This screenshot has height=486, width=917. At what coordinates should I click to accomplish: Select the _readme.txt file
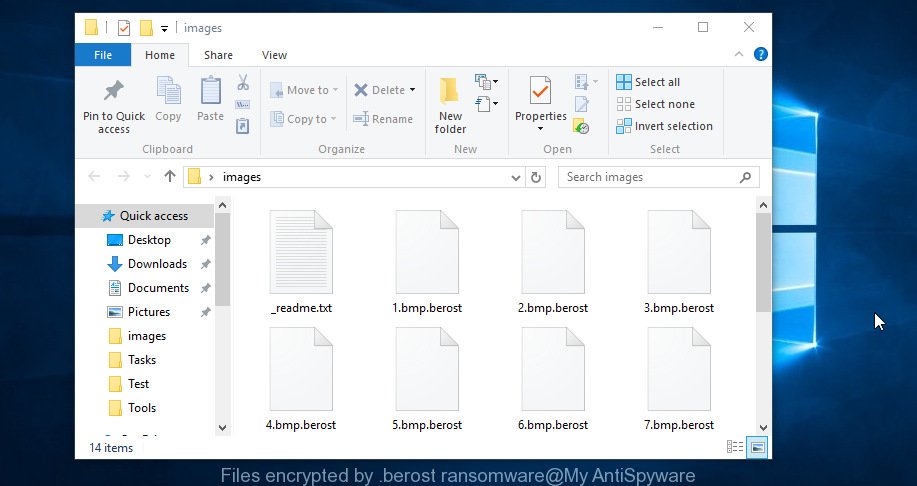pos(301,262)
